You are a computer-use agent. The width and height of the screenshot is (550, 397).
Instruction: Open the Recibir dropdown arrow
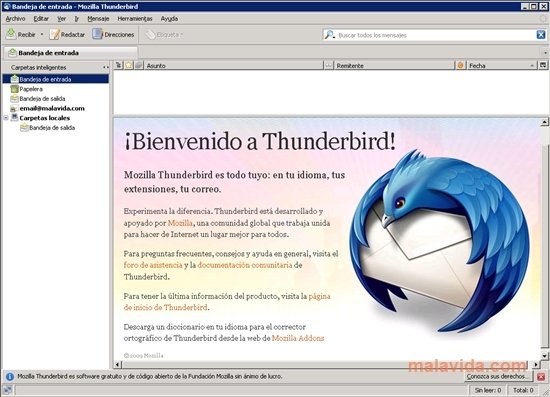(x=42, y=34)
